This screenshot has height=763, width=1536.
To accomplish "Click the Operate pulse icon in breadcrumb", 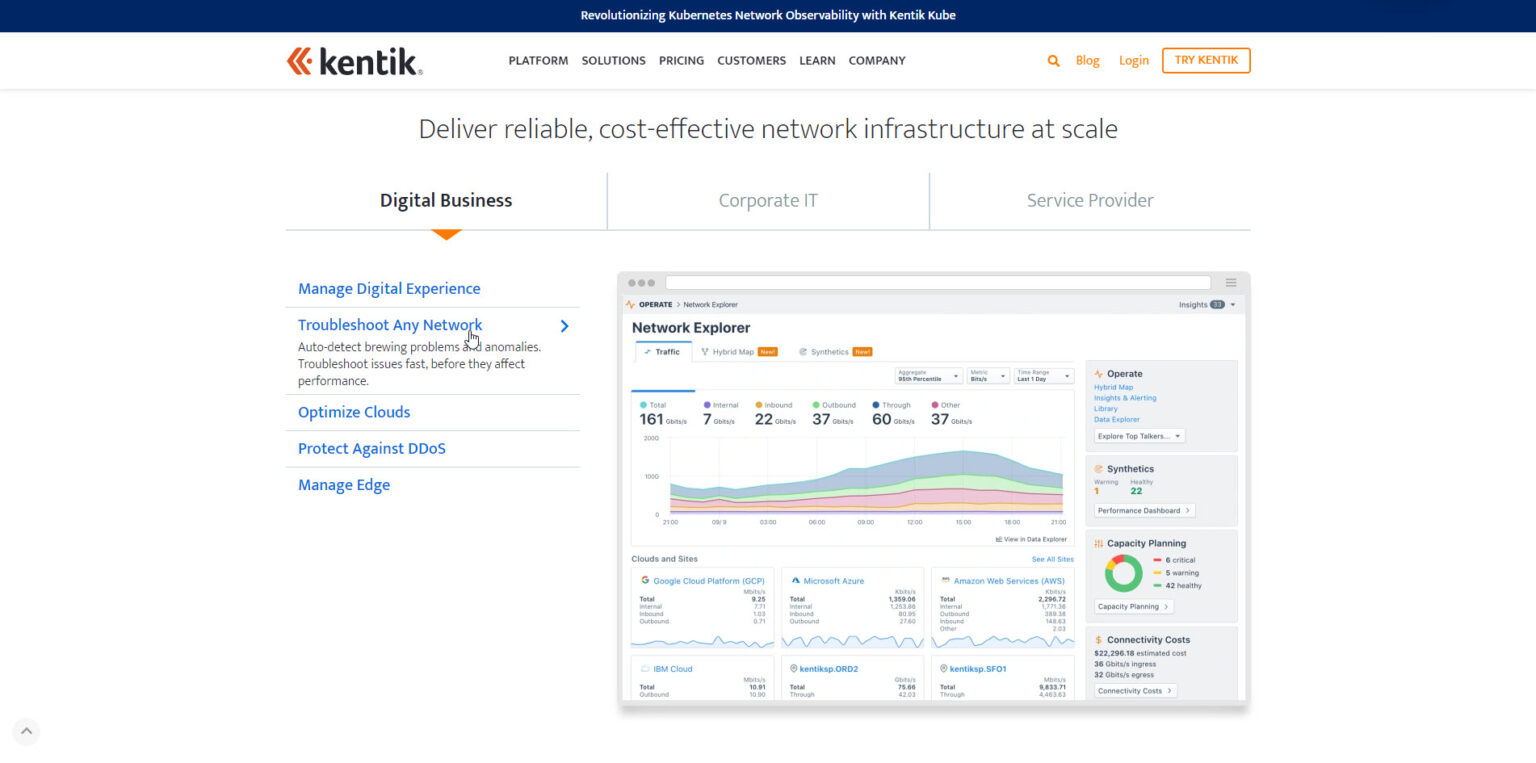I will tap(629, 305).
